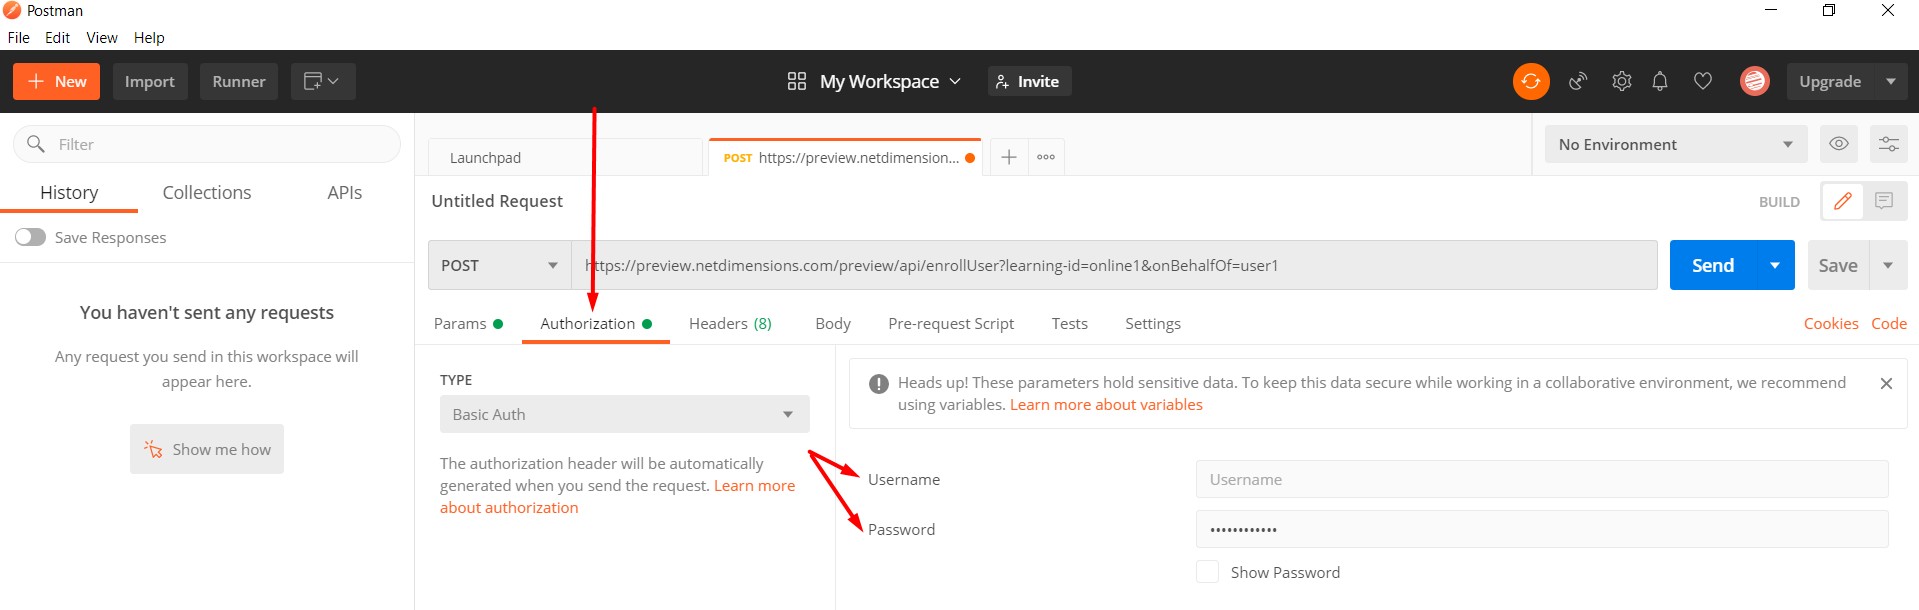This screenshot has height=610, width=1919.
Task: Expand the Send options arrow
Action: tap(1775, 265)
